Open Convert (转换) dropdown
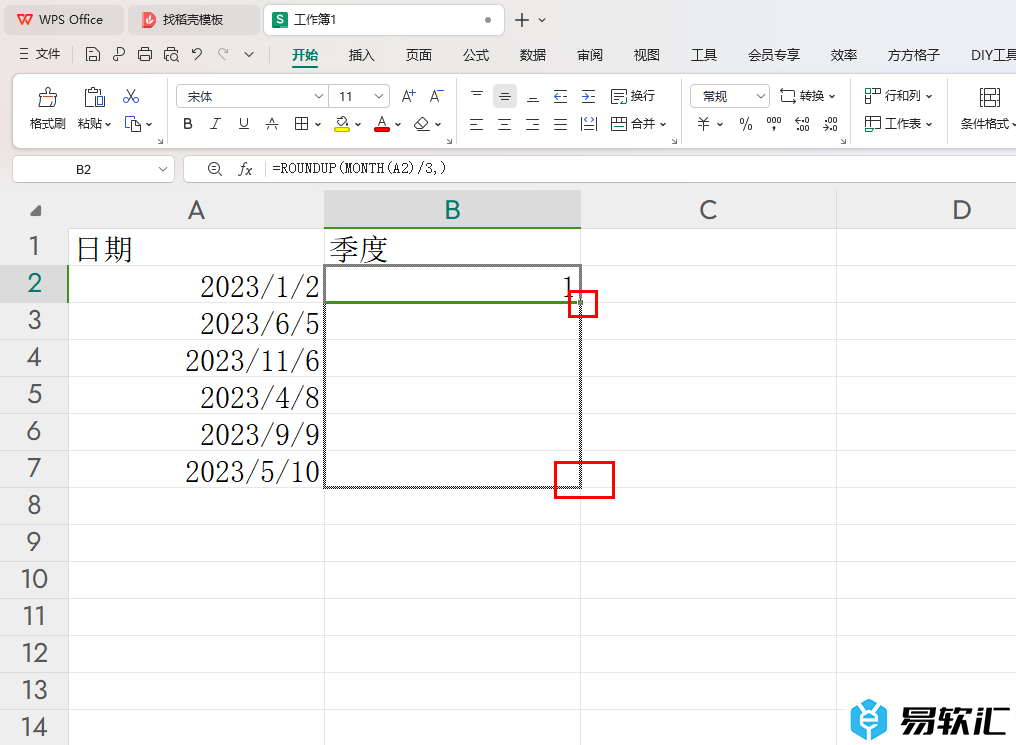 point(807,97)
